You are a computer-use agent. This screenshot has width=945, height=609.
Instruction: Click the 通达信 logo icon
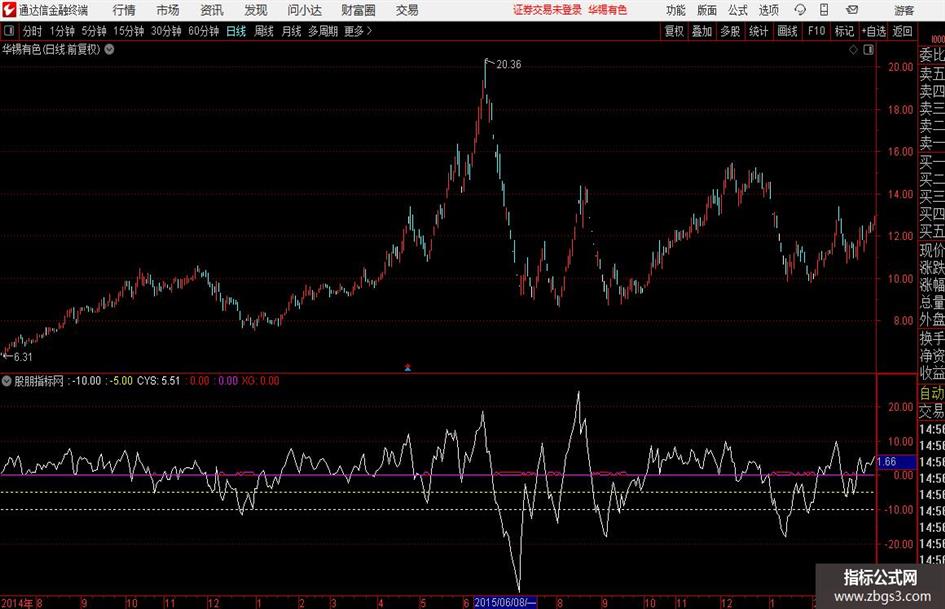9,10
